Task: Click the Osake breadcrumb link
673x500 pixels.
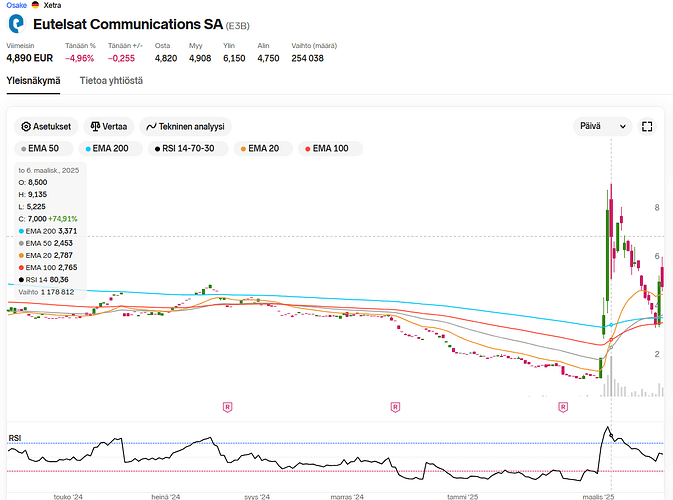Action: coord(17,5)
